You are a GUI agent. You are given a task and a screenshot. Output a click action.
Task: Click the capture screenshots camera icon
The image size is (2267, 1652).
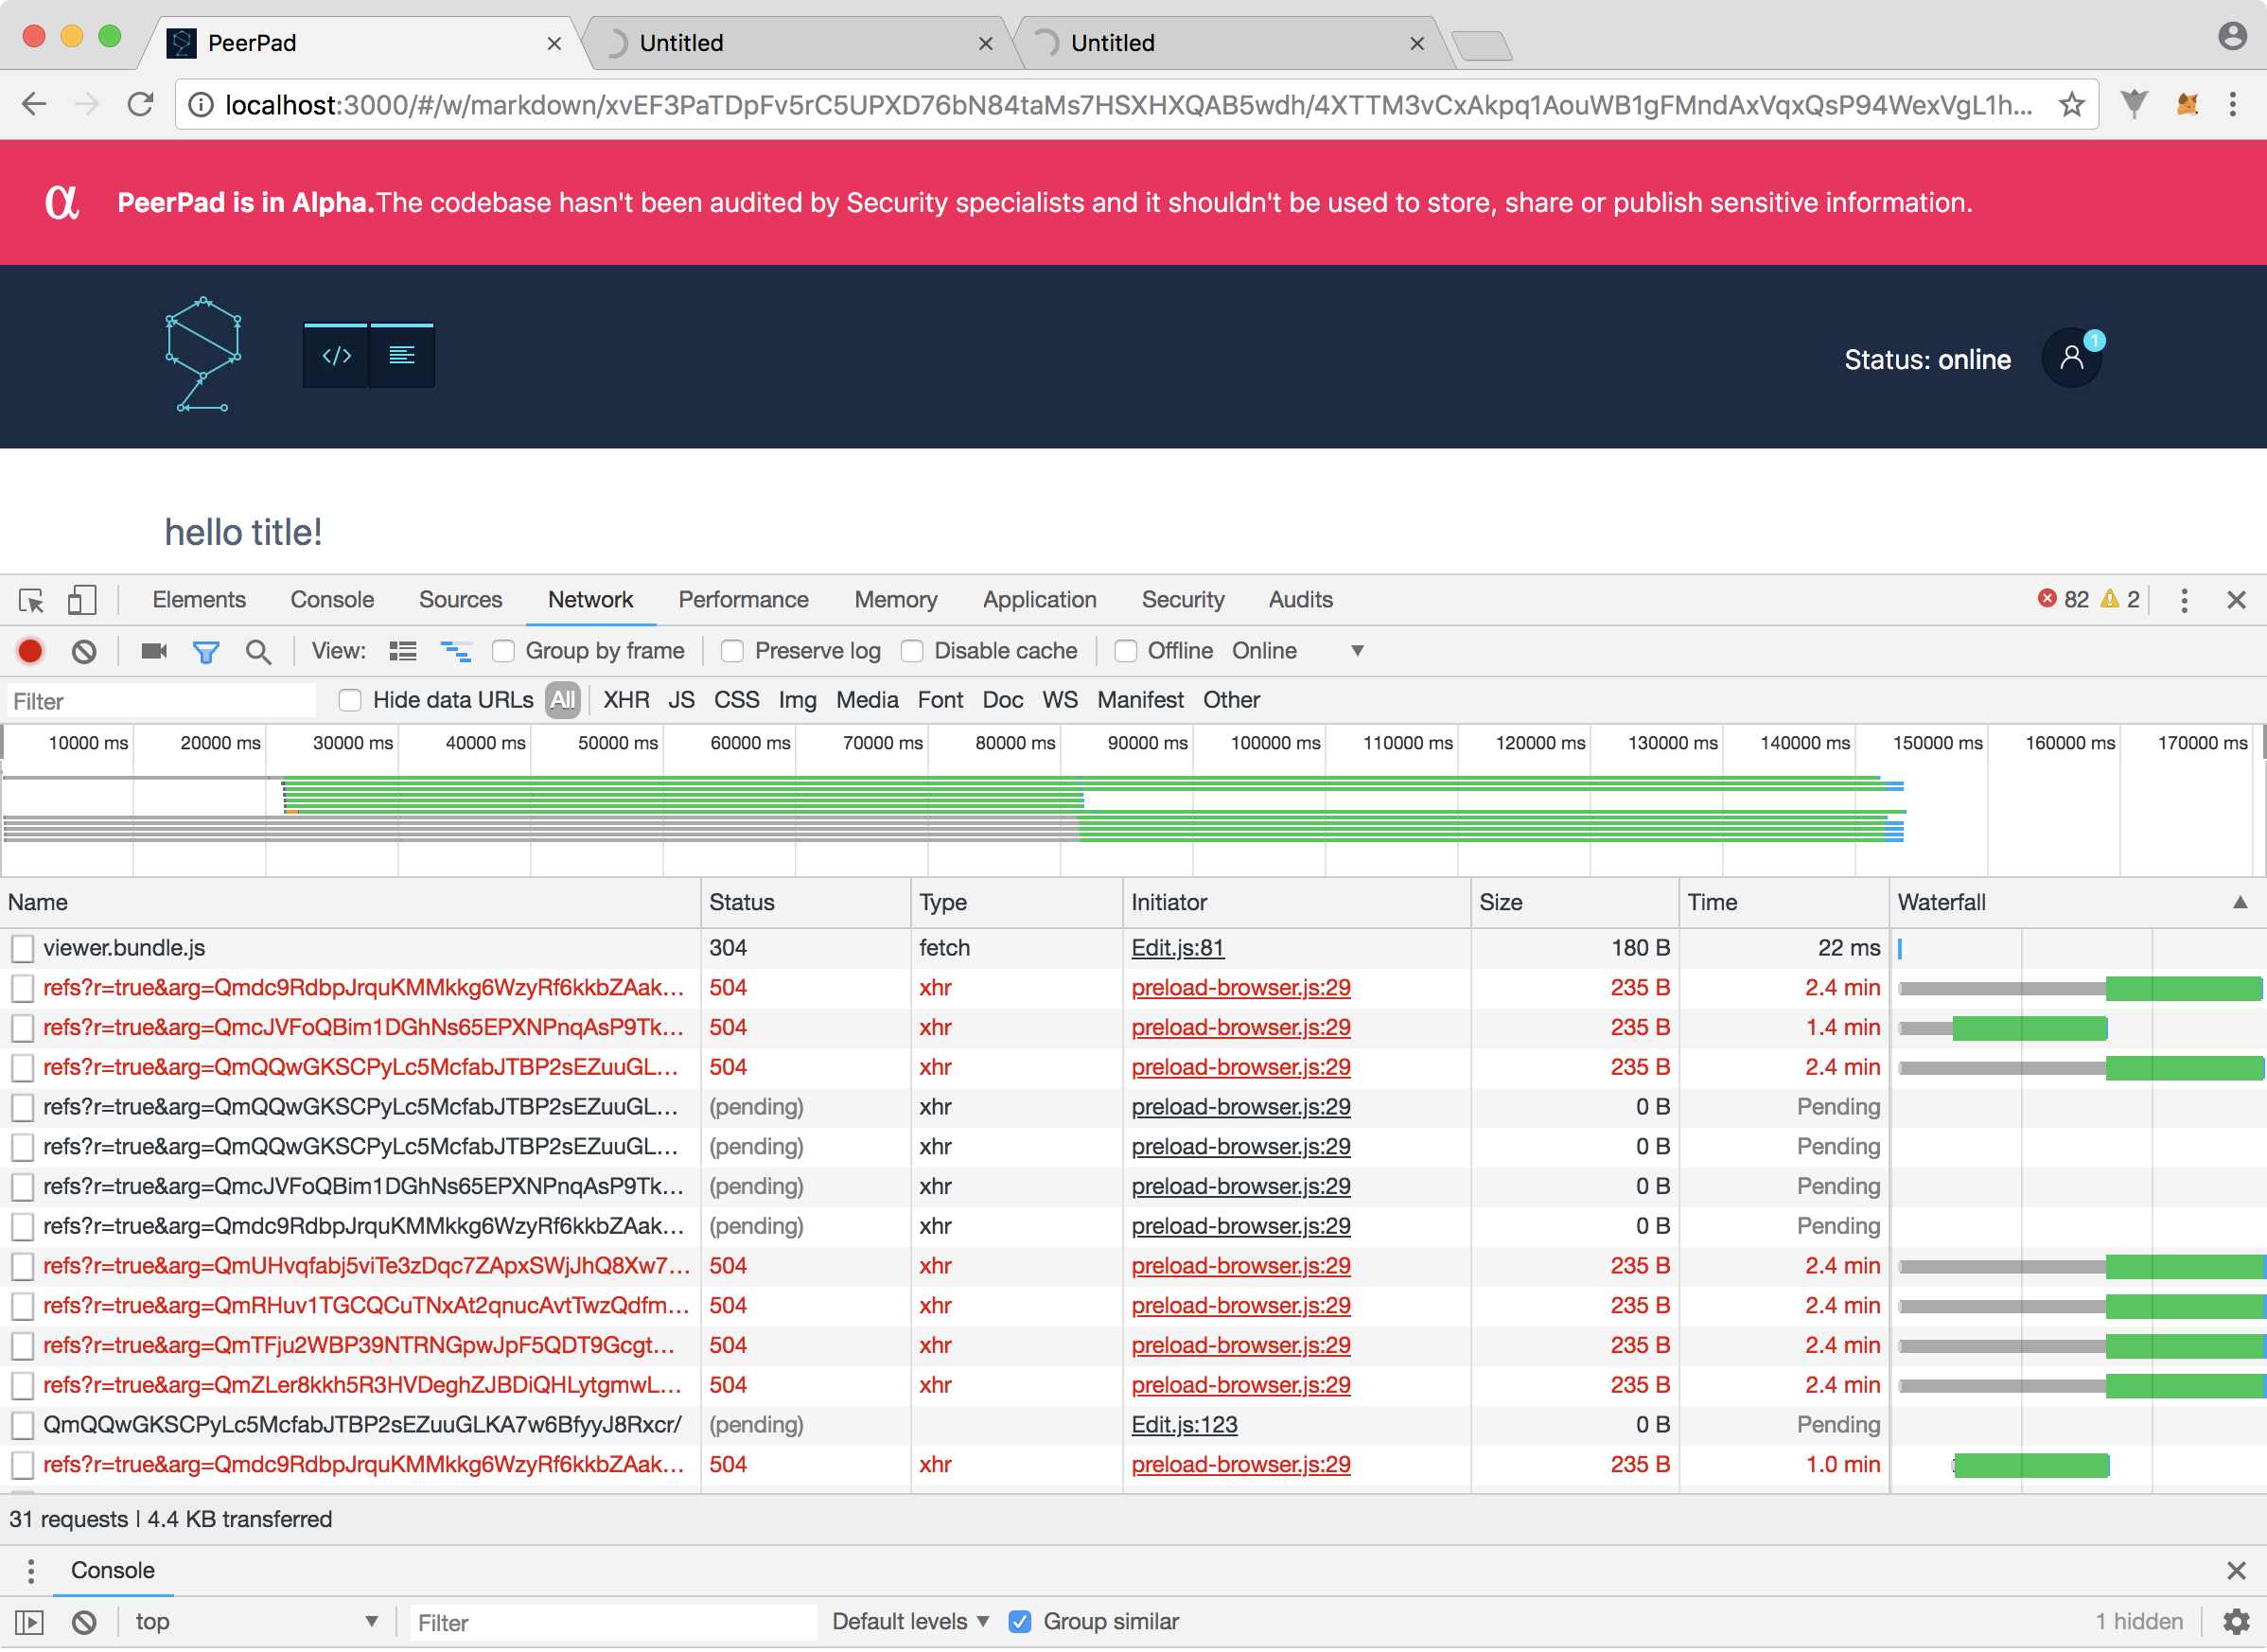[x=154, y=651]
